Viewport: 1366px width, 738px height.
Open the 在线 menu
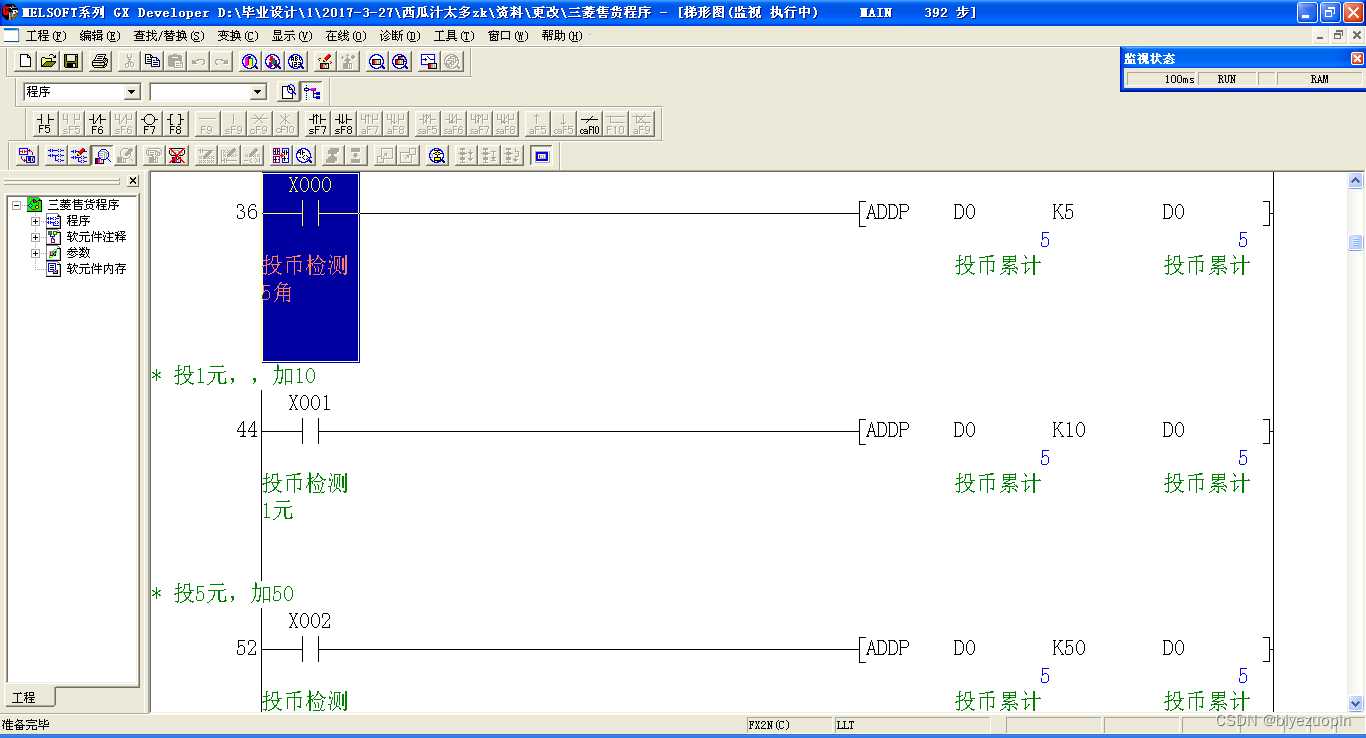[345, 36]
